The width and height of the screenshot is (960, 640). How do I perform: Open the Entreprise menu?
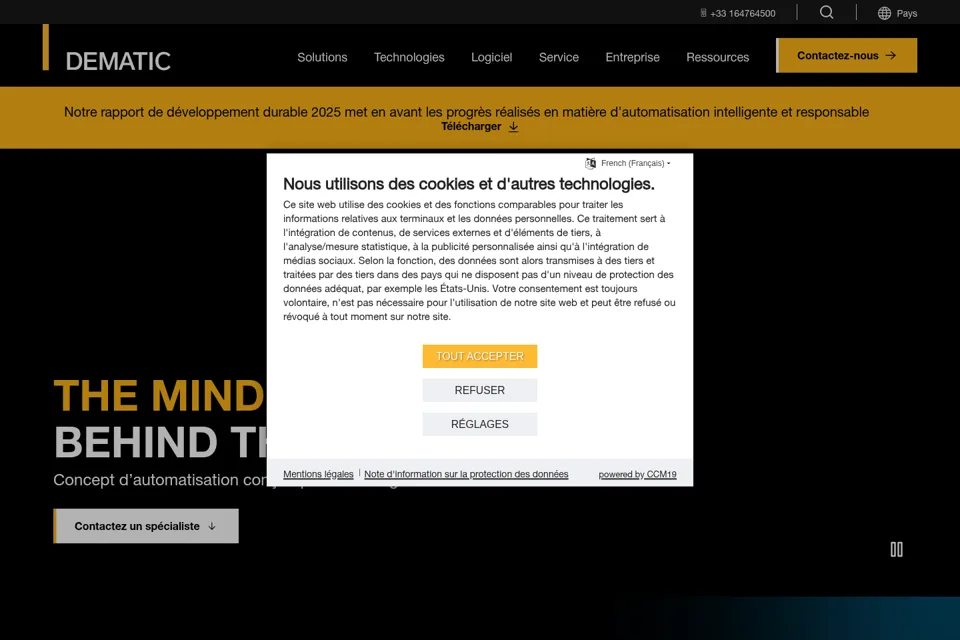[632, 57]
